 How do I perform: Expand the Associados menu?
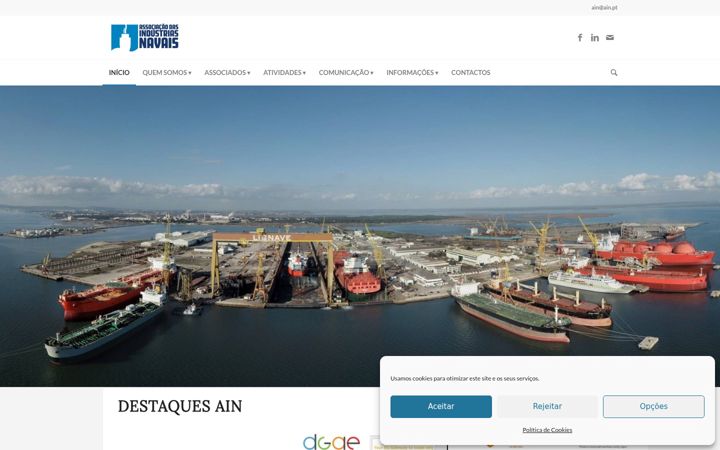pyautogui.click(x=227, y=73)
